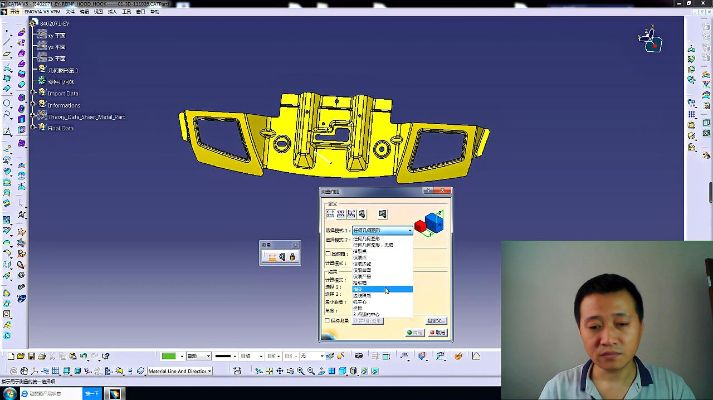This screenshot has width=713, height=400.
Task: Toggle the checkbox at dialog bottom left
Action: coord(327,320)
